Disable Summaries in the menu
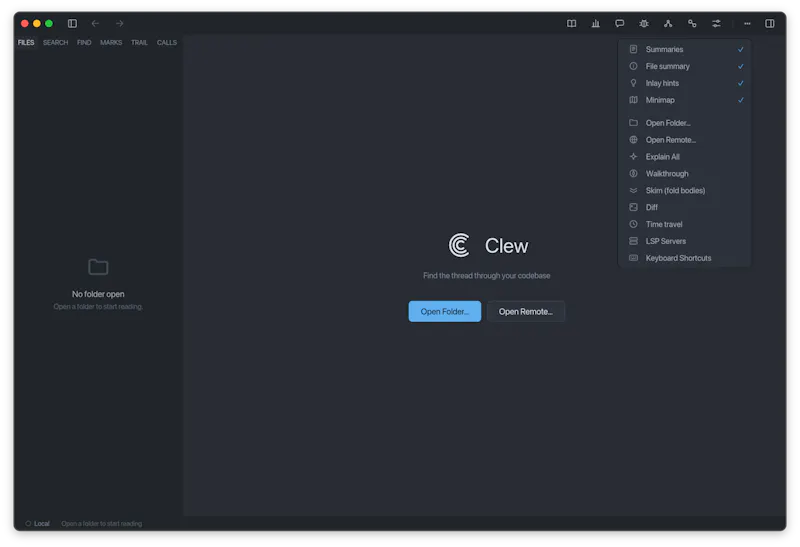Image resolution: width=800 pixels, height=547 pixels. (x=685, y=49)
